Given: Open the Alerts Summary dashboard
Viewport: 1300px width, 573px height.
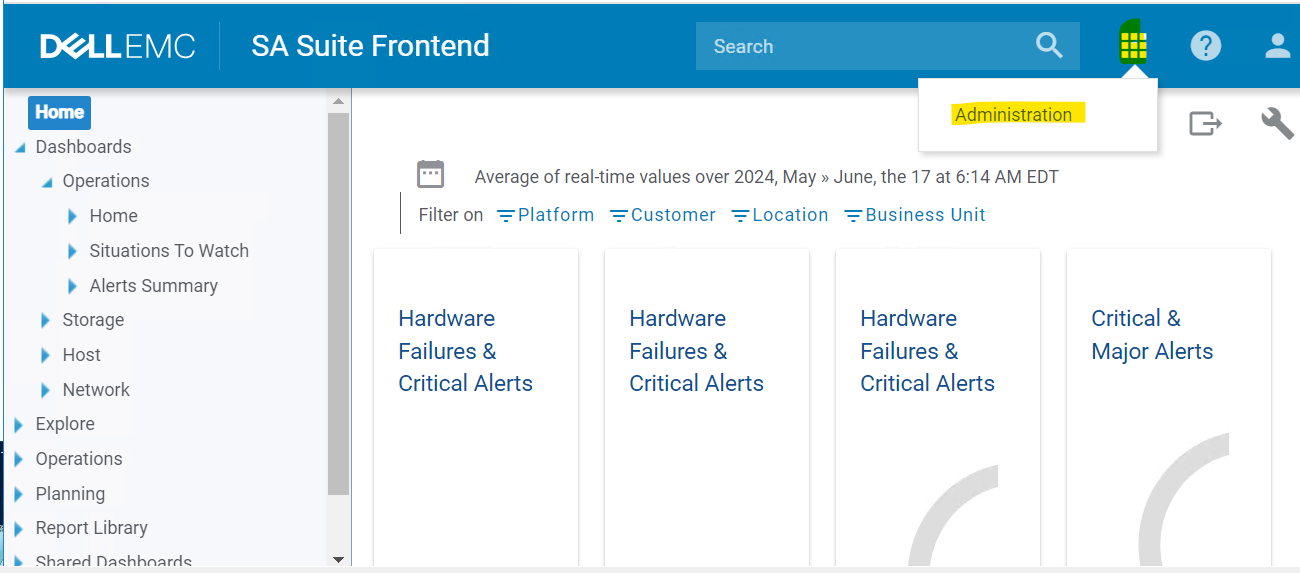Looking at the screenshot, I should click(153, 286).
